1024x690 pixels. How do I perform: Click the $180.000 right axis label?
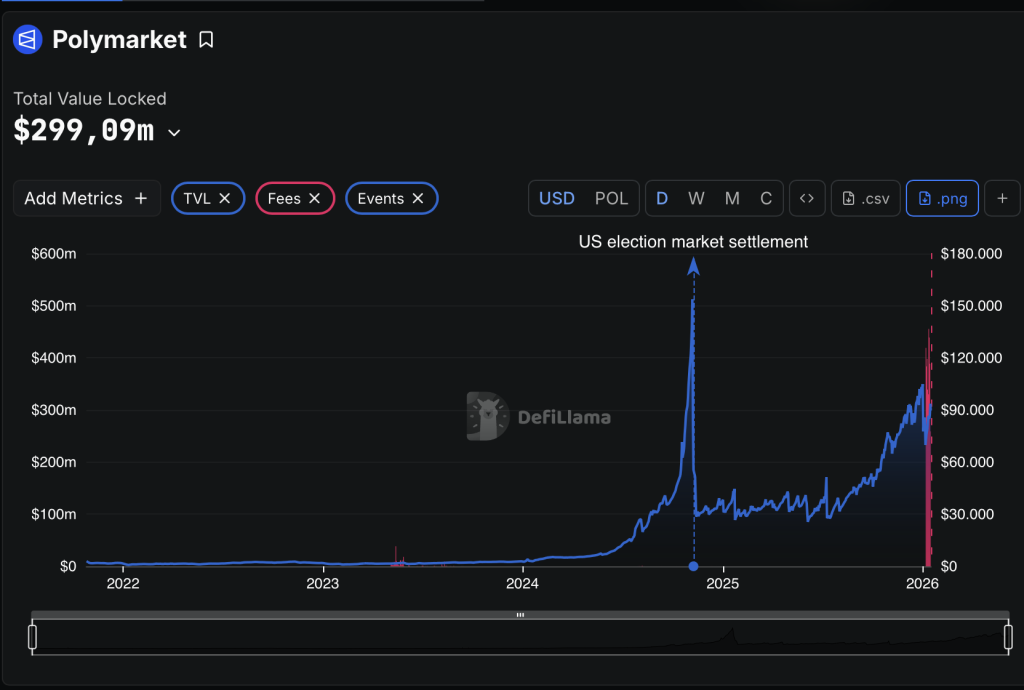[971, 253]
